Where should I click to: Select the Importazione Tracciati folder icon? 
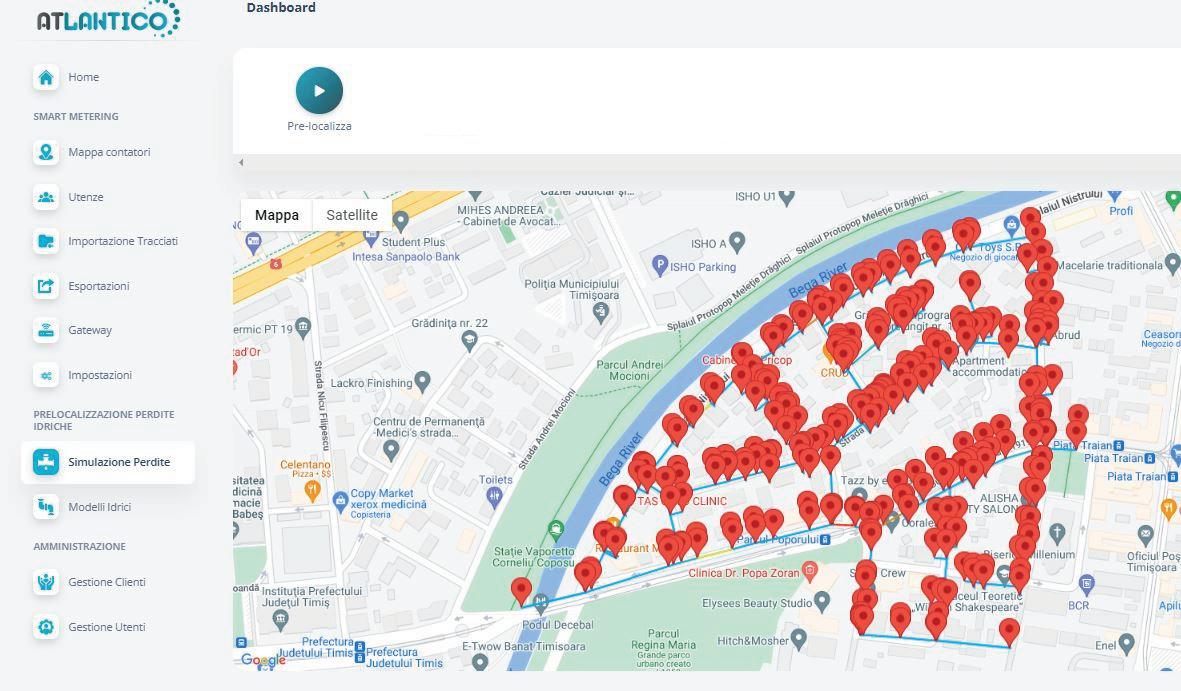pos(46,241)
